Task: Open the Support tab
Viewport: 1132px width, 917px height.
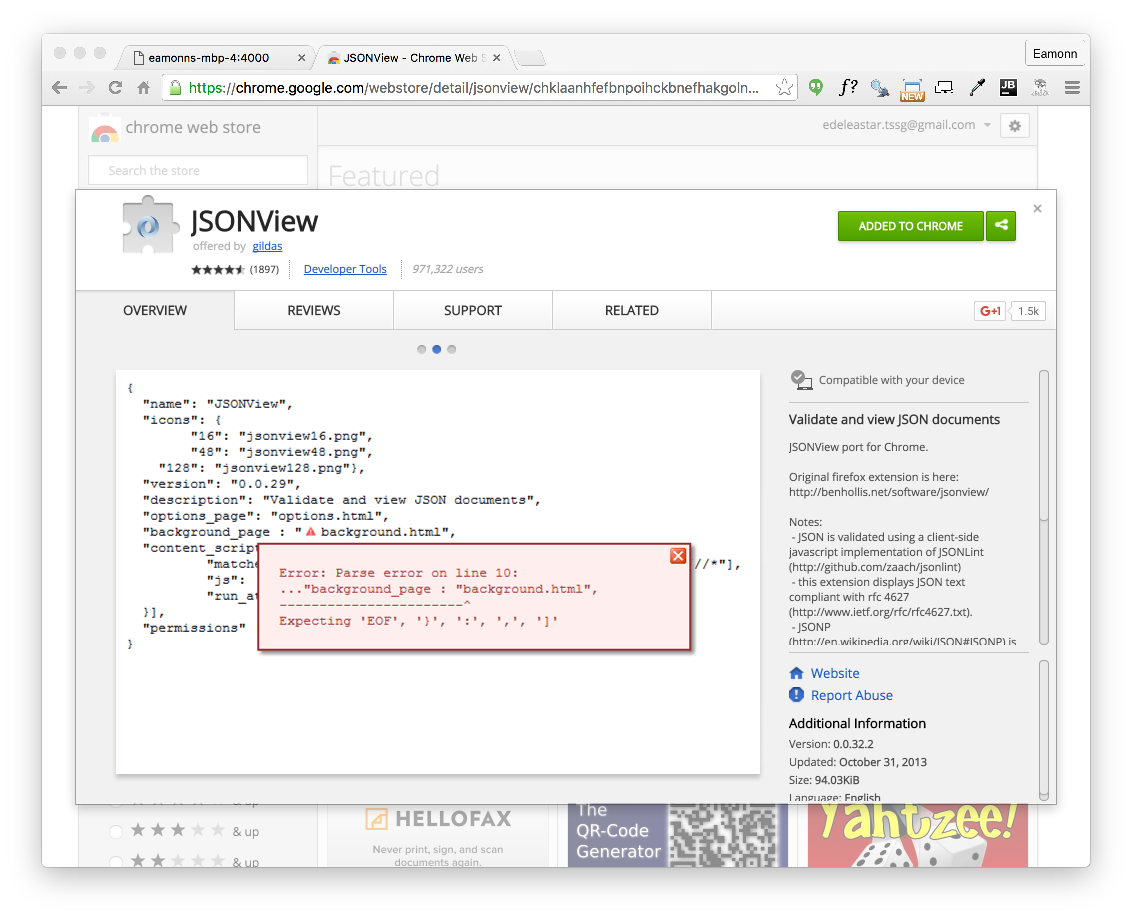Action: click(x=472, y=311)
